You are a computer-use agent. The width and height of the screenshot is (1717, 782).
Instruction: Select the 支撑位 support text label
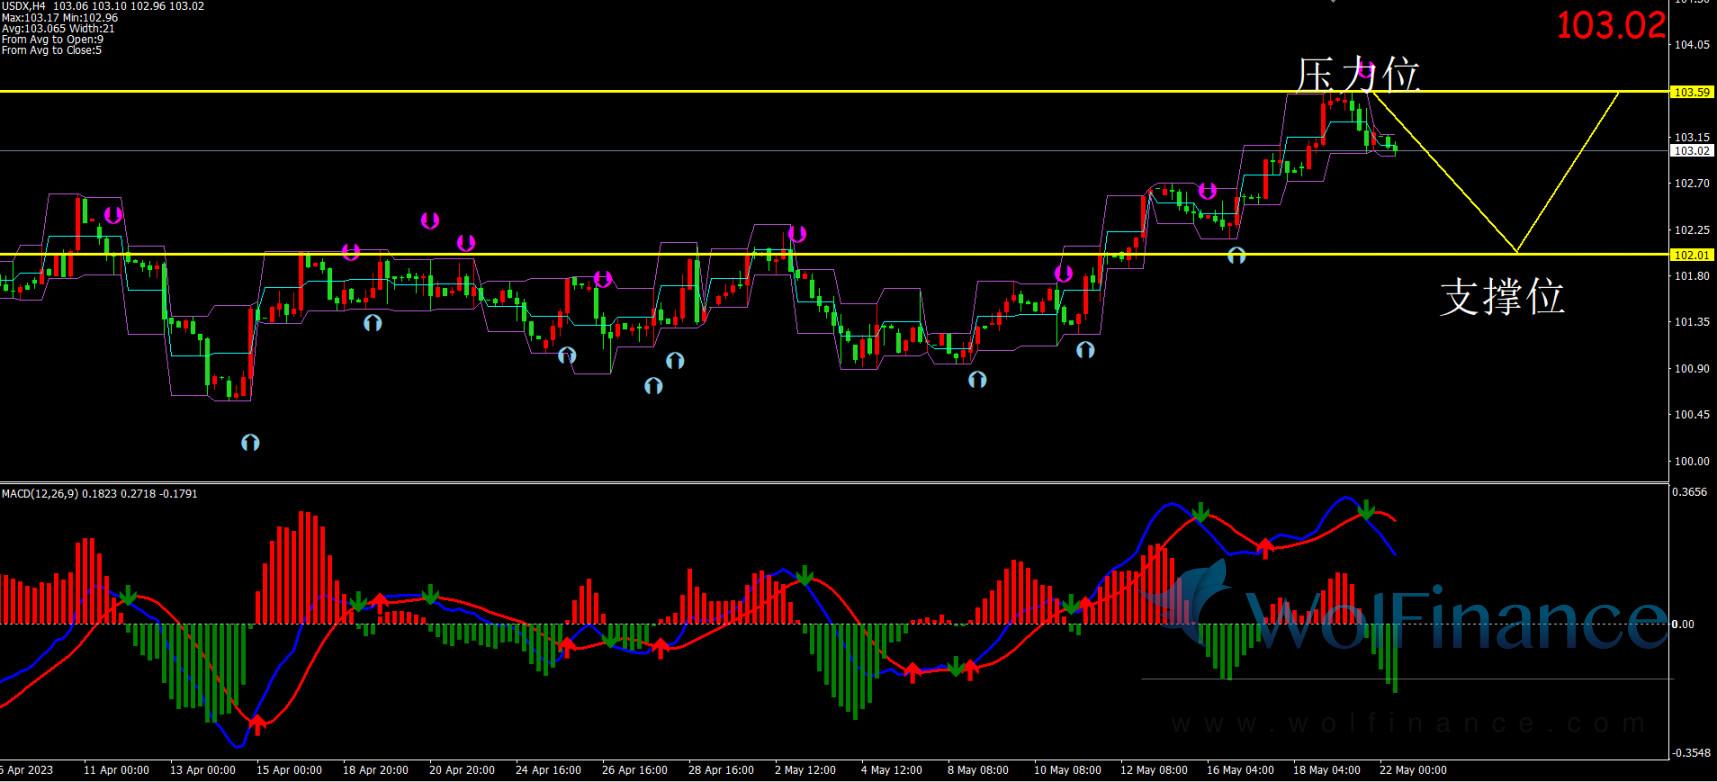click(x=1501, y=297)
